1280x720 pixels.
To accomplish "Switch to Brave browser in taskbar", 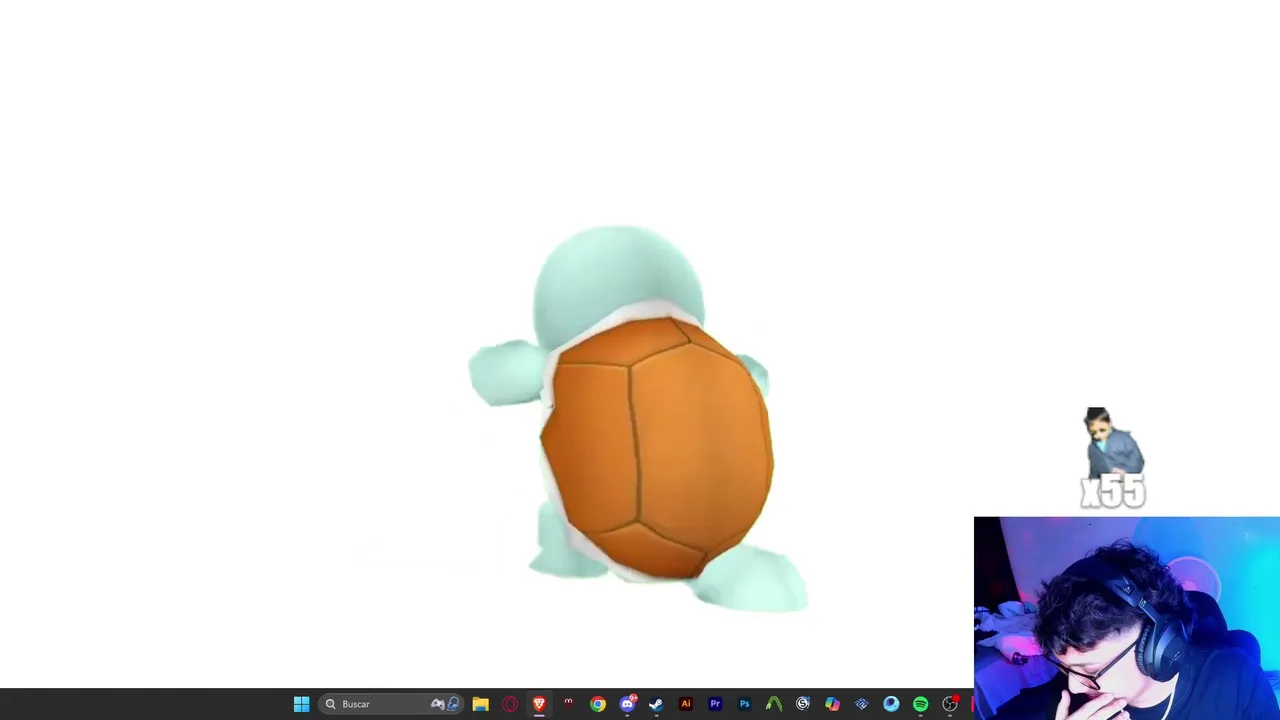I will [x=539, y=704].
